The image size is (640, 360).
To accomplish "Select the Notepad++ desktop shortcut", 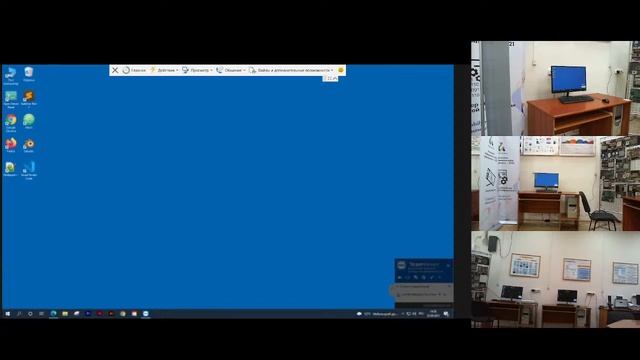I will [x=11, y=169].
